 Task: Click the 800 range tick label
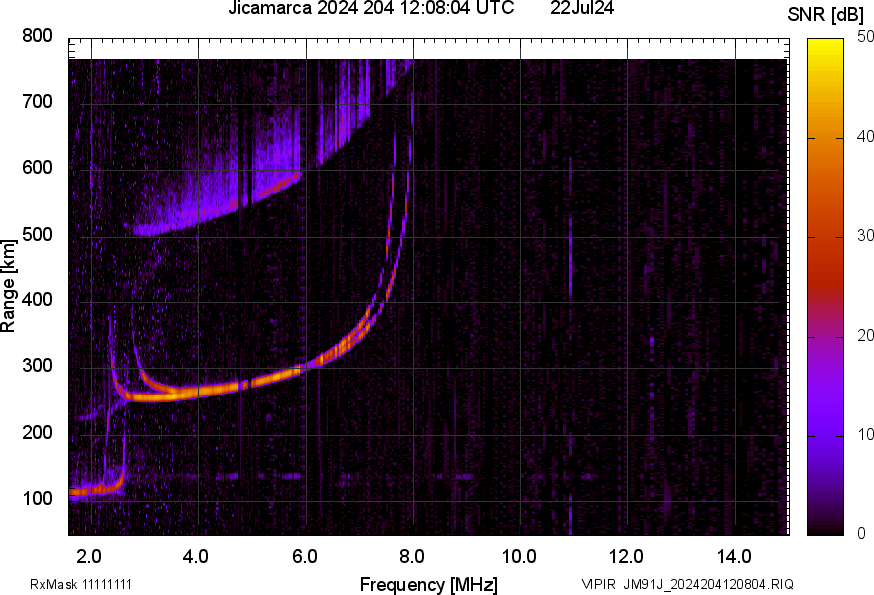[37, 37]
